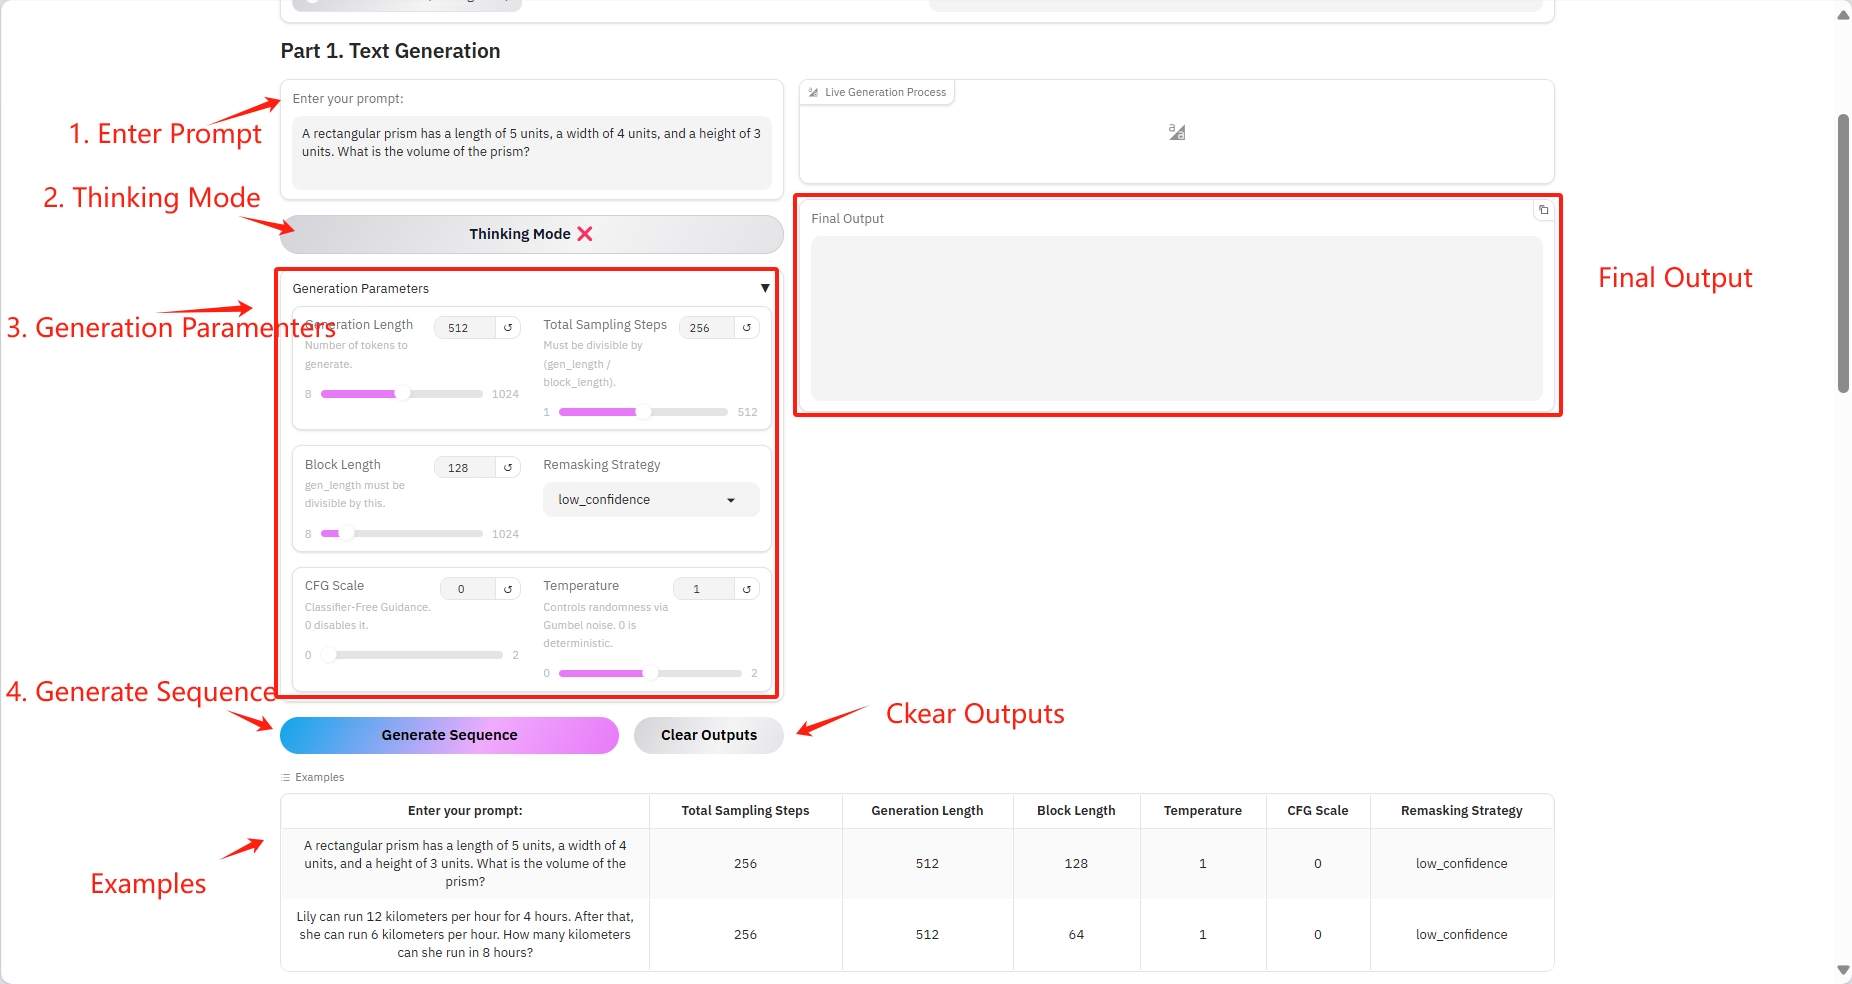Click the Live Generation Process placeholder icon

[1177, 132]
